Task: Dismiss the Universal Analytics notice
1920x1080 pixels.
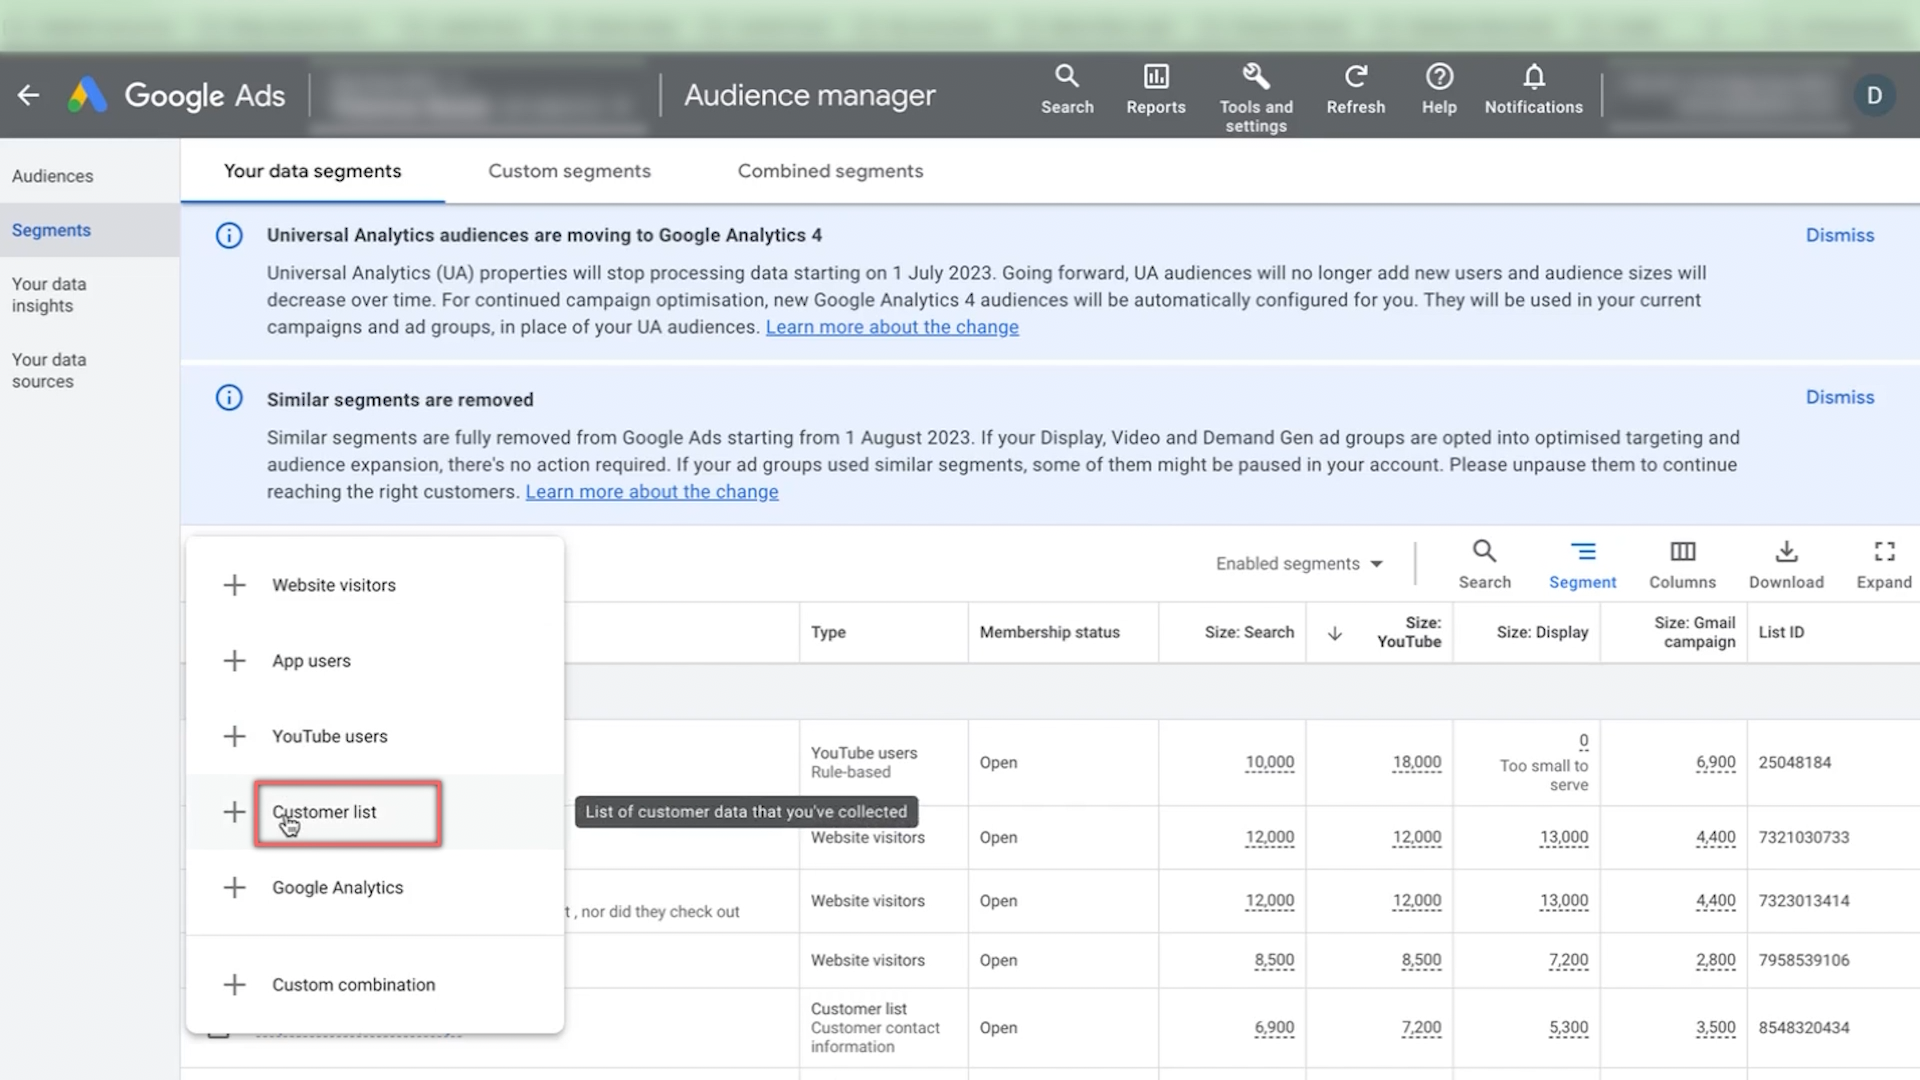Action: pyautogui.click(x=1838, y=235)
